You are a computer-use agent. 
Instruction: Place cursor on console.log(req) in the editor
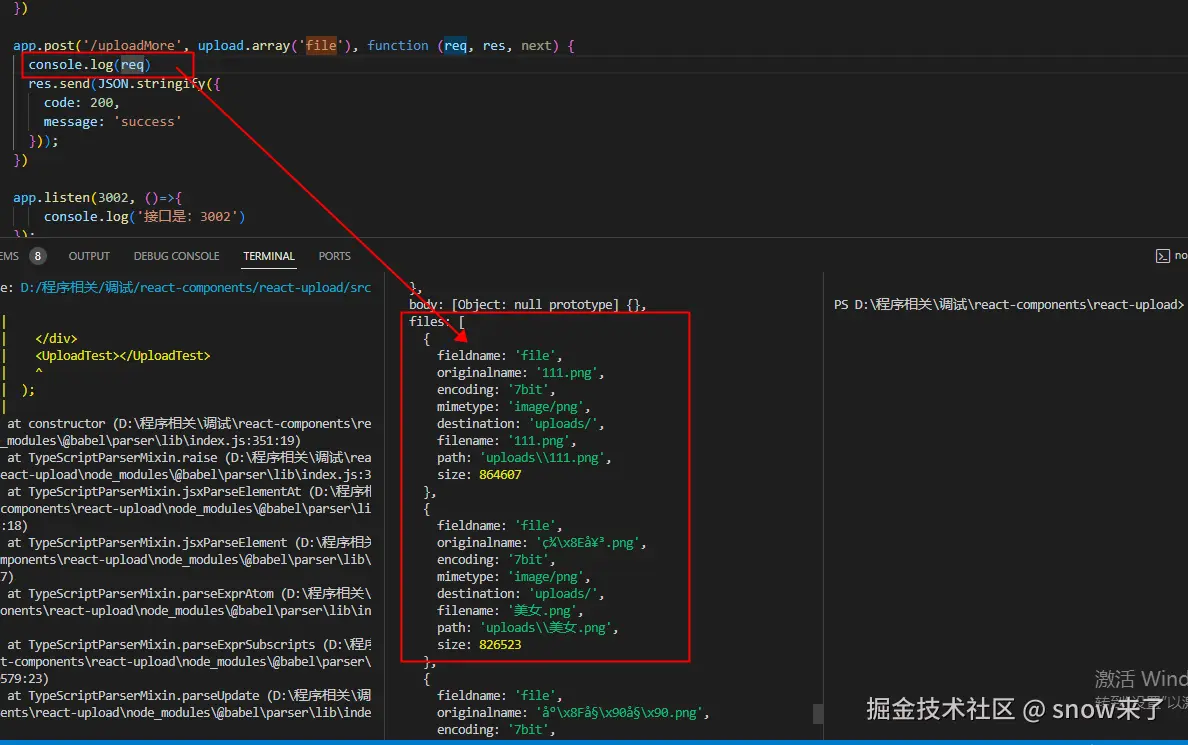[x=89, y=64]
